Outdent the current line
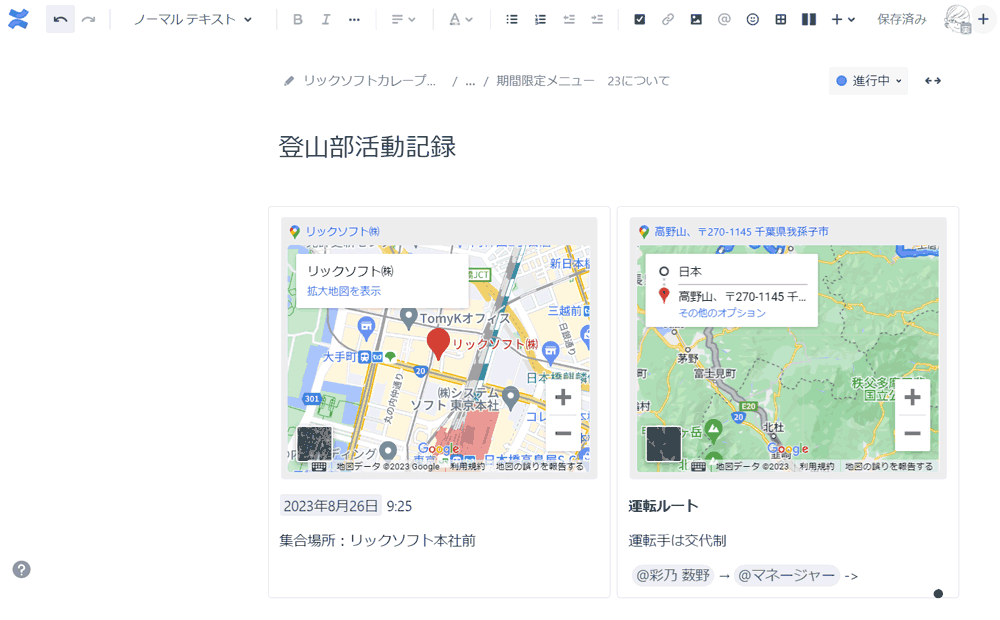1000x620 pixels. click(569, 20)
